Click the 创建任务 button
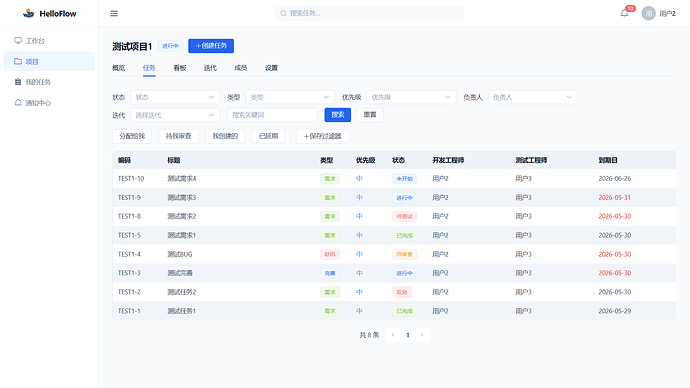The width and height of the screenshot is (690, 388). click(x=211, y=46)
